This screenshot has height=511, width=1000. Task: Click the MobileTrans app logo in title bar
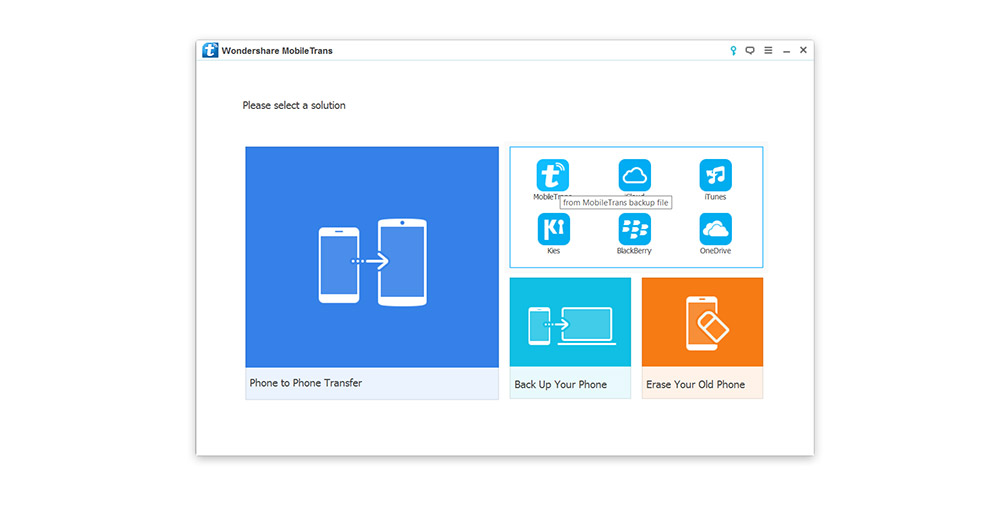click(210, 50)
